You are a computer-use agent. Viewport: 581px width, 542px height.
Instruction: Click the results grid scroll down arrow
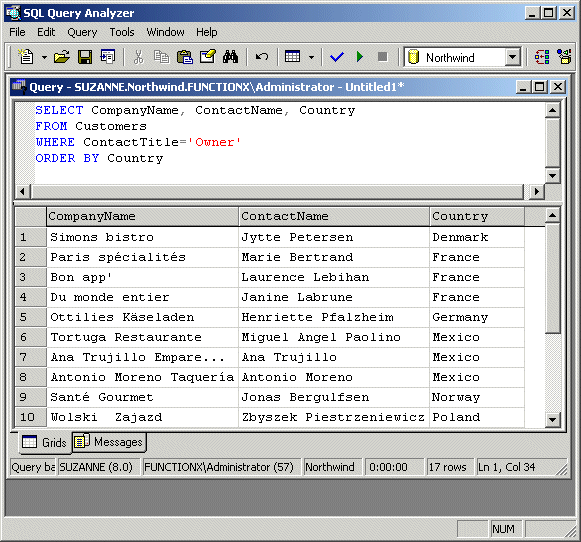[x=552, y=420]
